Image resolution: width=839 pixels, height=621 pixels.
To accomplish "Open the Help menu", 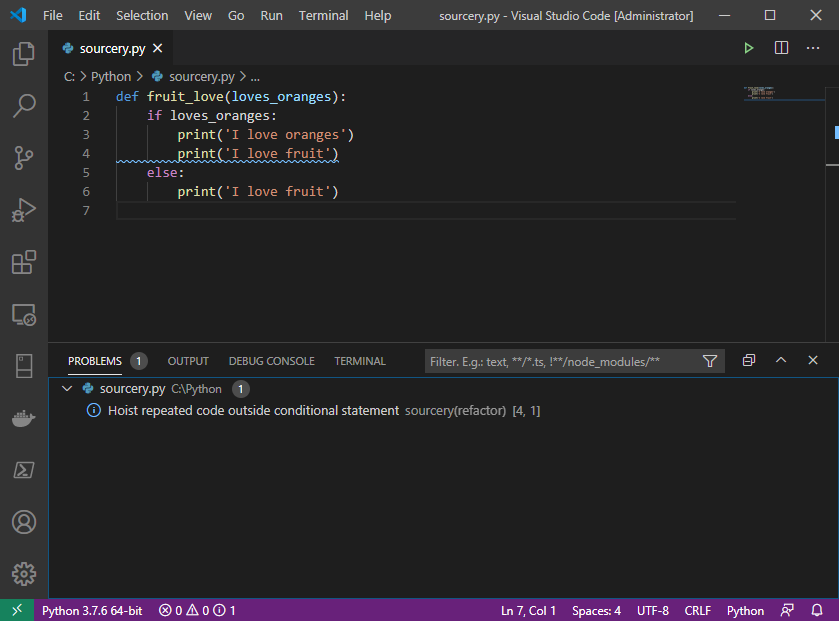I will 378,16.
